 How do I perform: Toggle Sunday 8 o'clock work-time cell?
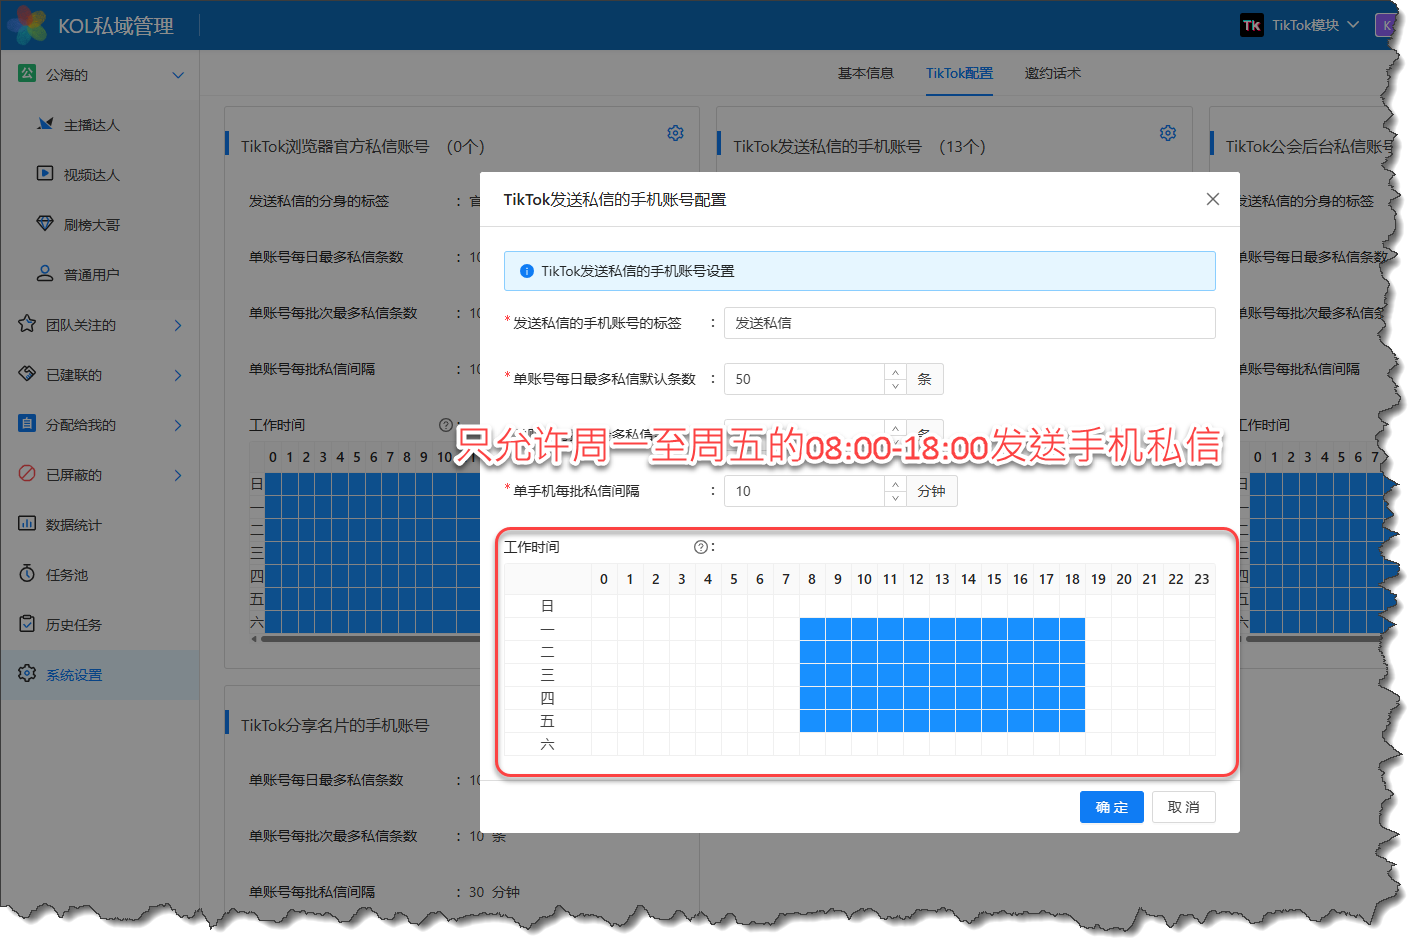812,606
